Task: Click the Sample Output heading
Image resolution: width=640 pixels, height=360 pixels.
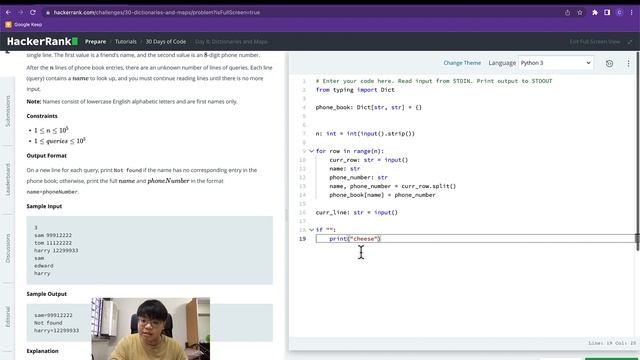Action: coord(47,294)
